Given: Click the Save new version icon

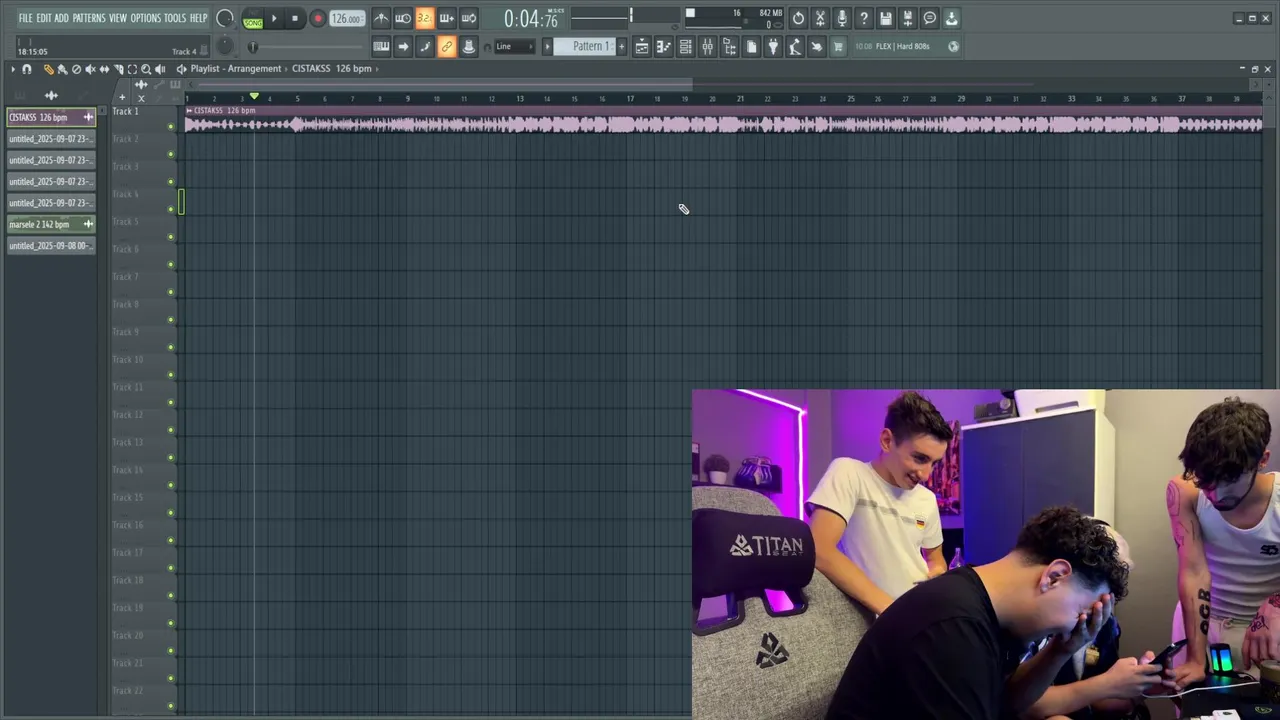Looking at the screenshot, I should [x=908, y=18].
